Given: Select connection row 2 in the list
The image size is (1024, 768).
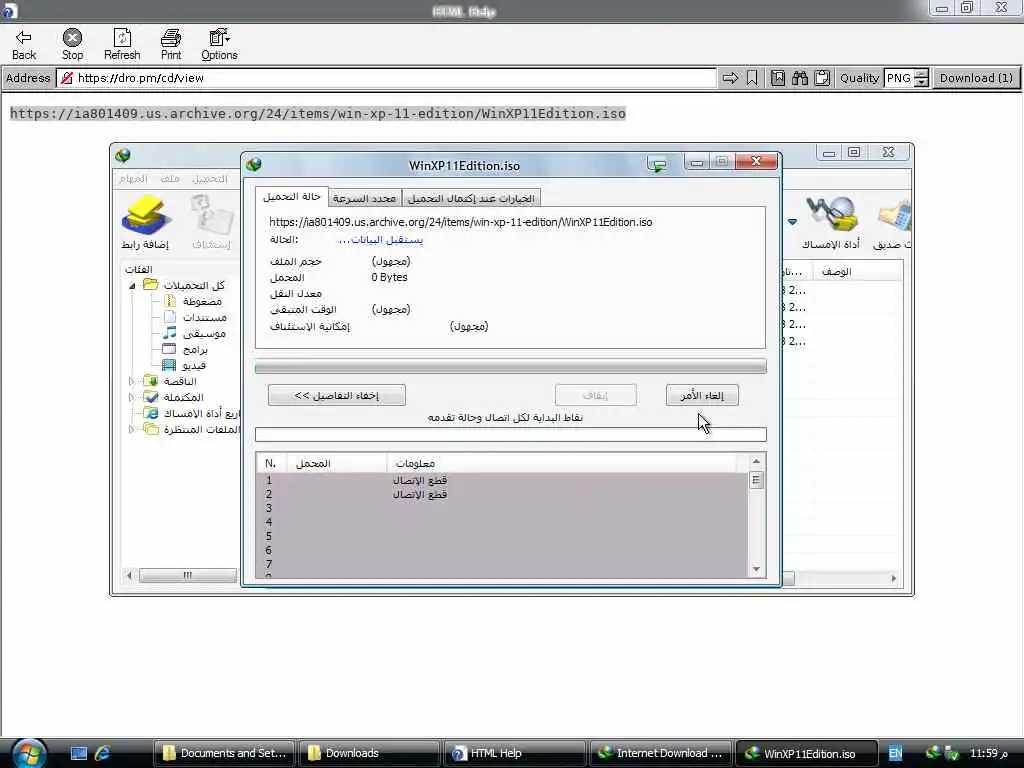Looking at the screenshot, I should pos(502,494).
